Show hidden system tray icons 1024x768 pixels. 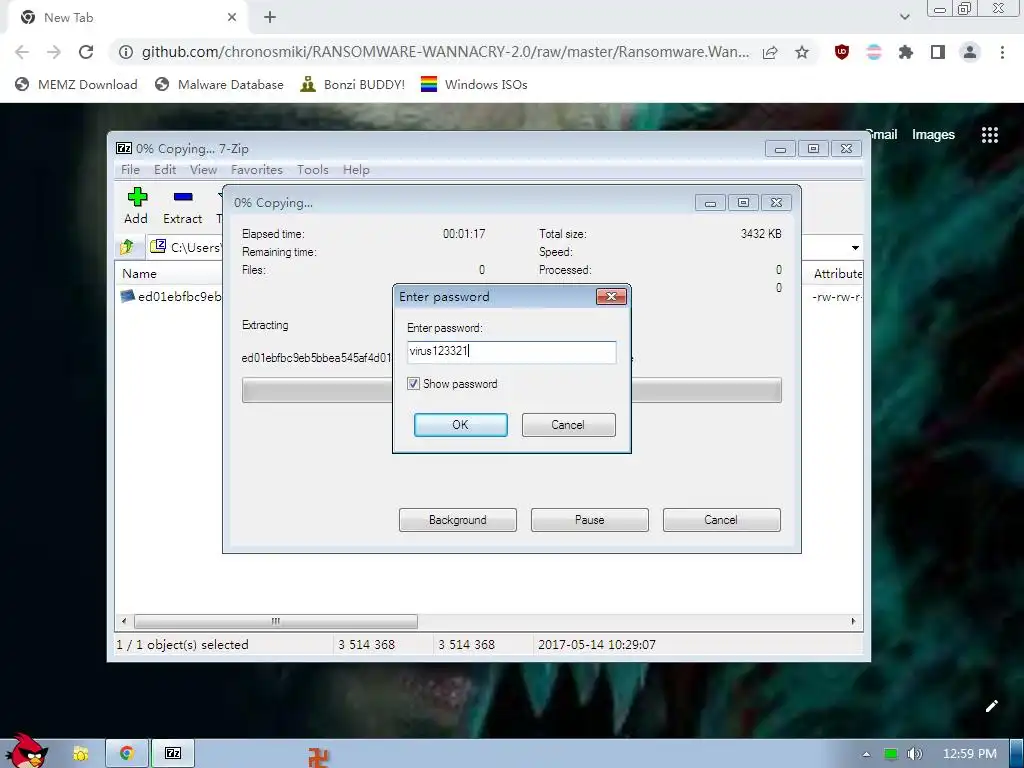(x=867, y=754)
